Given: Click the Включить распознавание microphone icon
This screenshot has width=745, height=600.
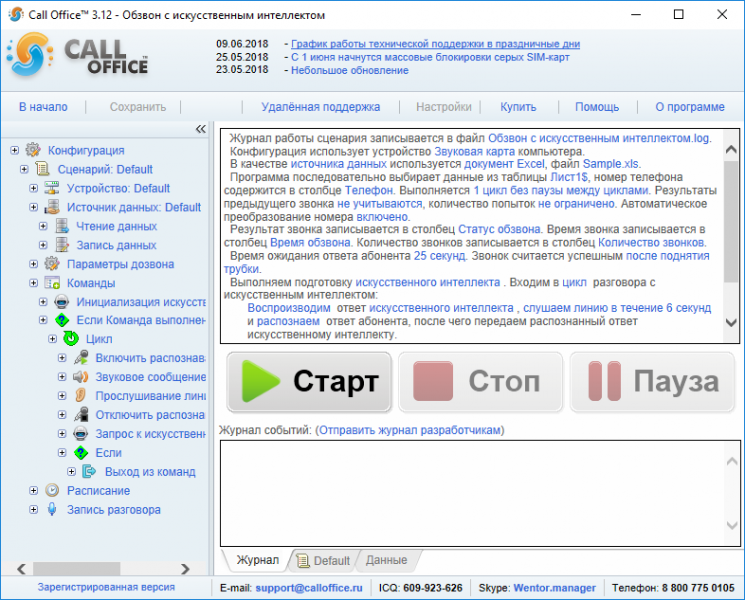Looking at the screenshot, I should (81, 358).
